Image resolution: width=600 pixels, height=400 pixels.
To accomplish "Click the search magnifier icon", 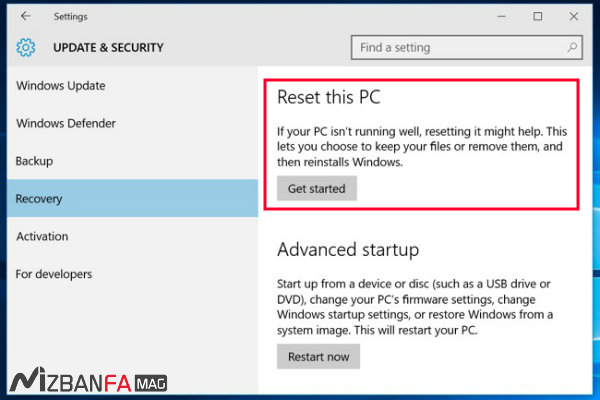I will [572, 47].
